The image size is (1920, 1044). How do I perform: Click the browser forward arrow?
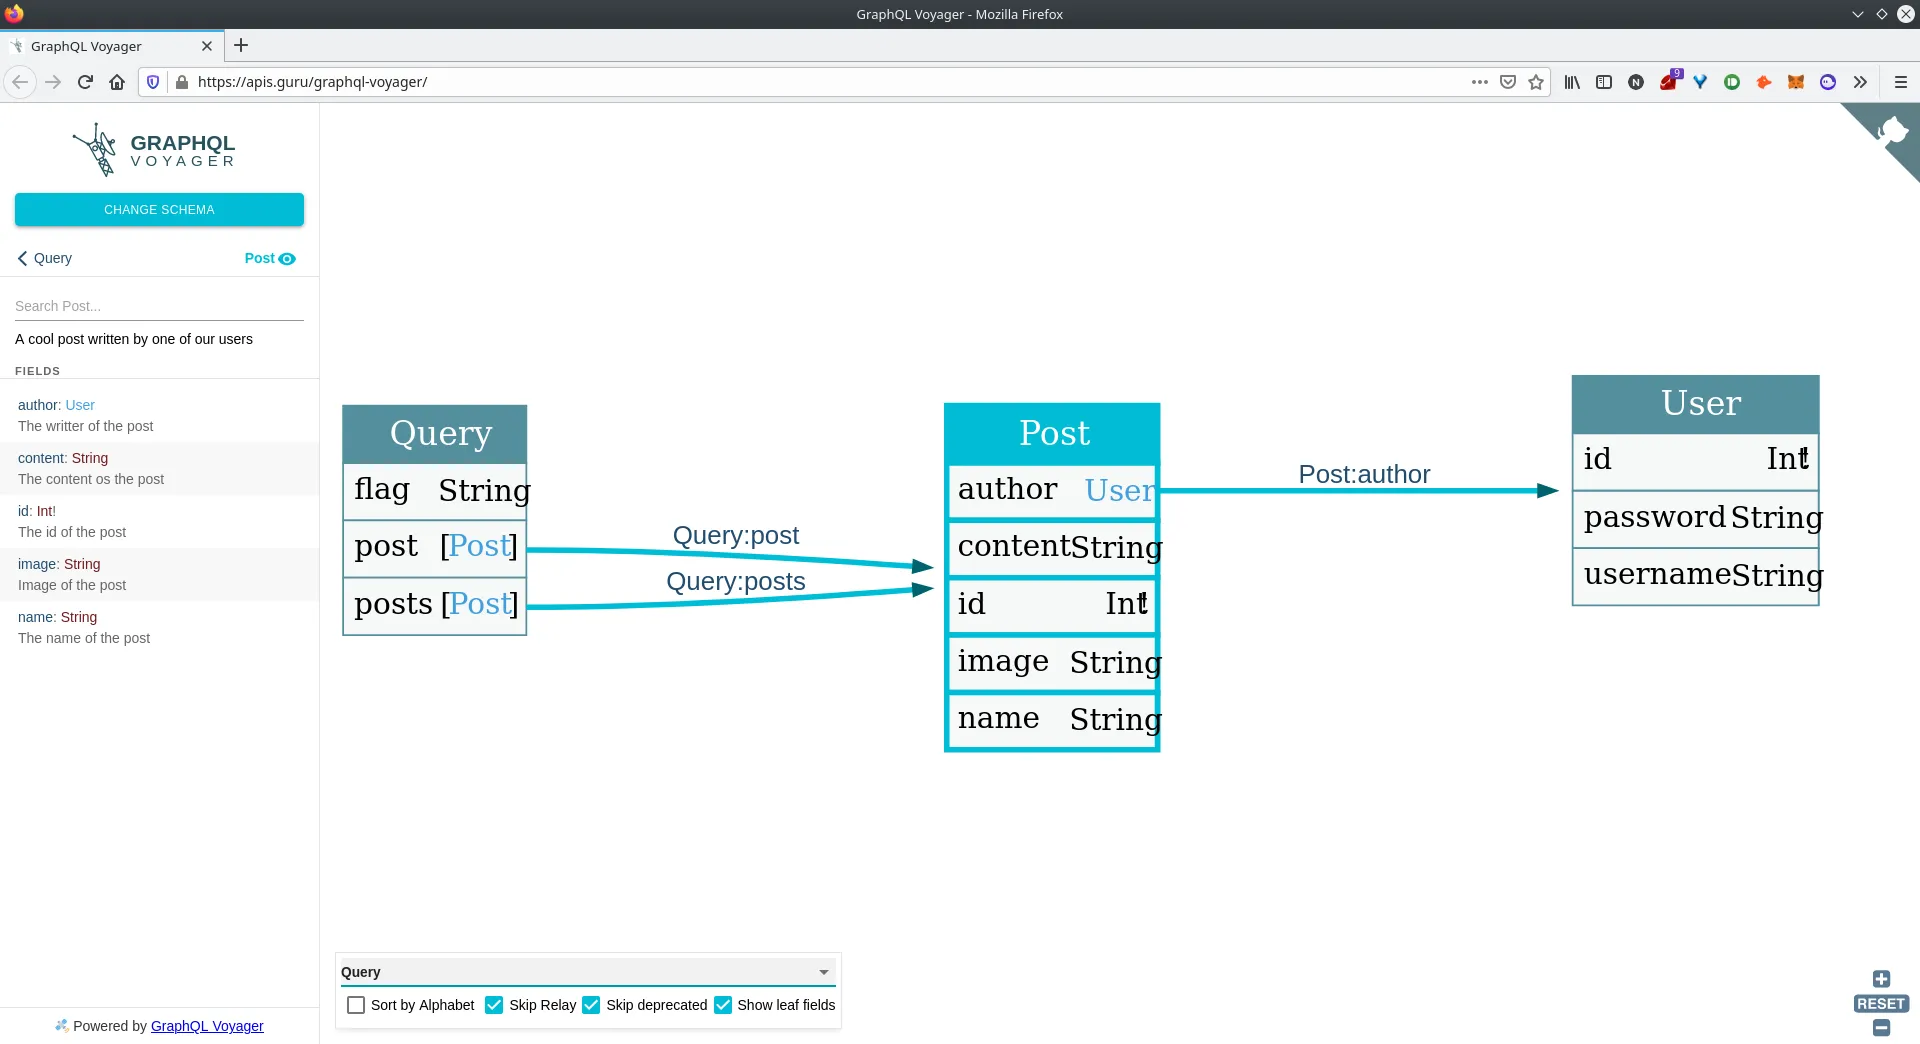[x=53, y=82]
